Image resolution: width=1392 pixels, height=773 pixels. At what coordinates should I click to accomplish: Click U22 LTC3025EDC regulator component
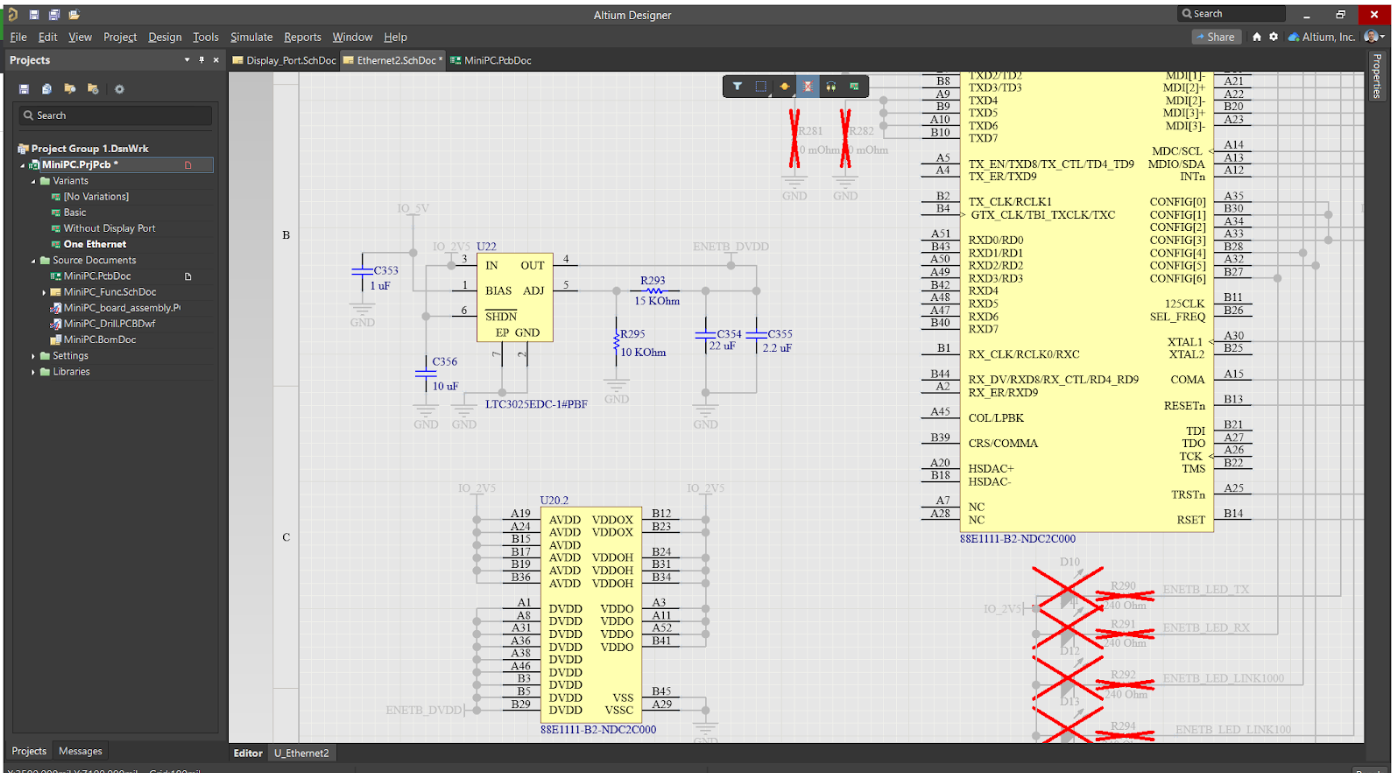(x=515, y=298)
